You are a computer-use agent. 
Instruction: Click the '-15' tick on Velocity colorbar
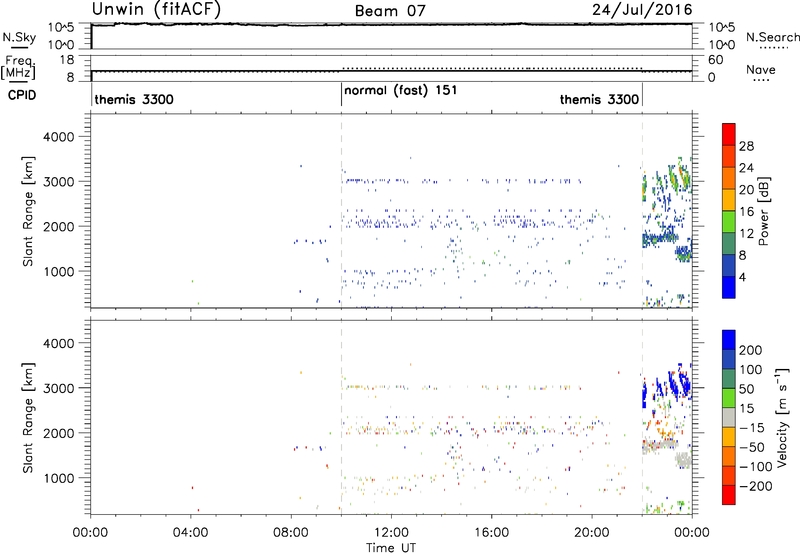click(x=752, y=427)
